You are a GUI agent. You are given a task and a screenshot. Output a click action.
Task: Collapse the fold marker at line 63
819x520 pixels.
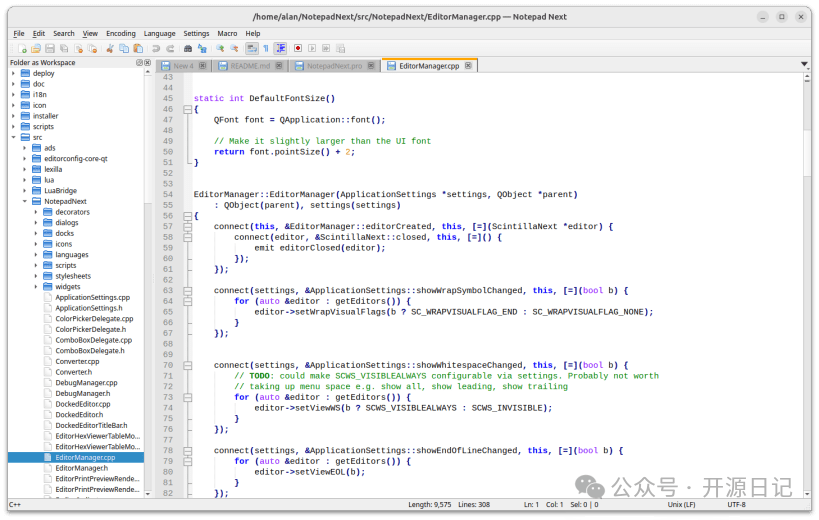(x=188, y=291)
